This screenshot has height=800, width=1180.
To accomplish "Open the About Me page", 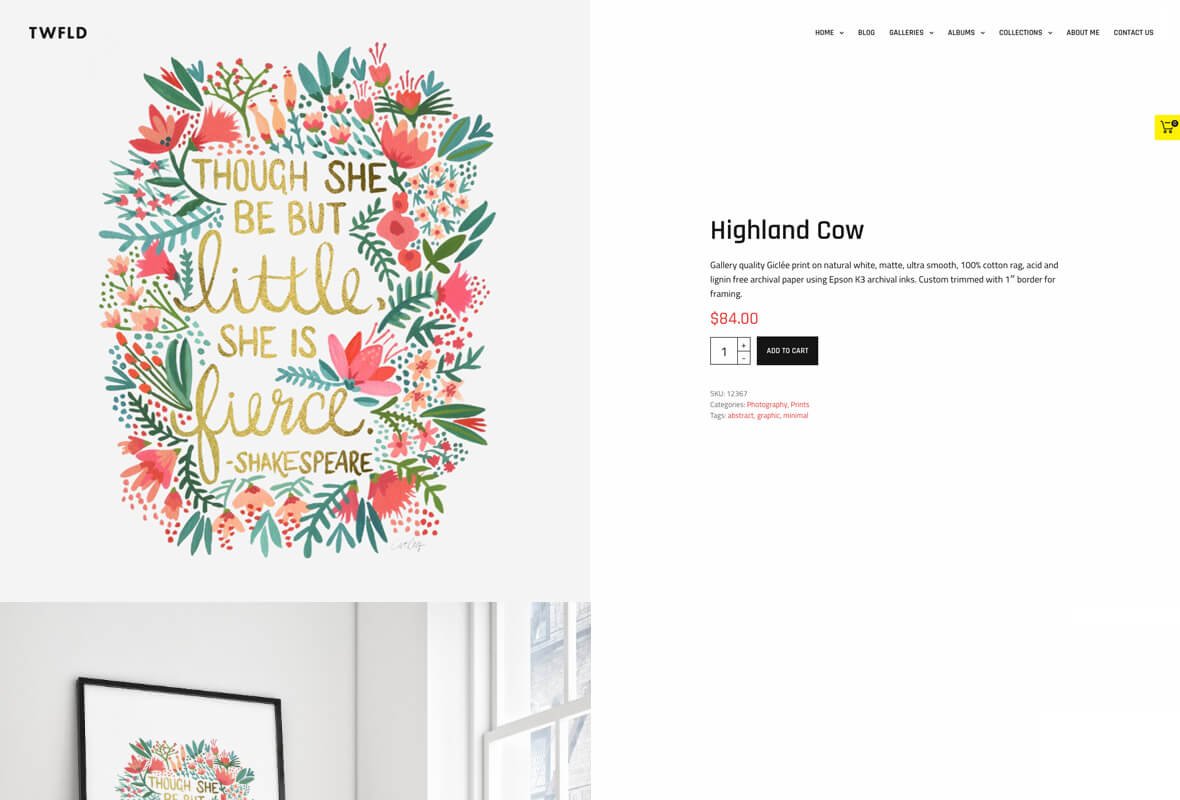I will [1082, 32].
